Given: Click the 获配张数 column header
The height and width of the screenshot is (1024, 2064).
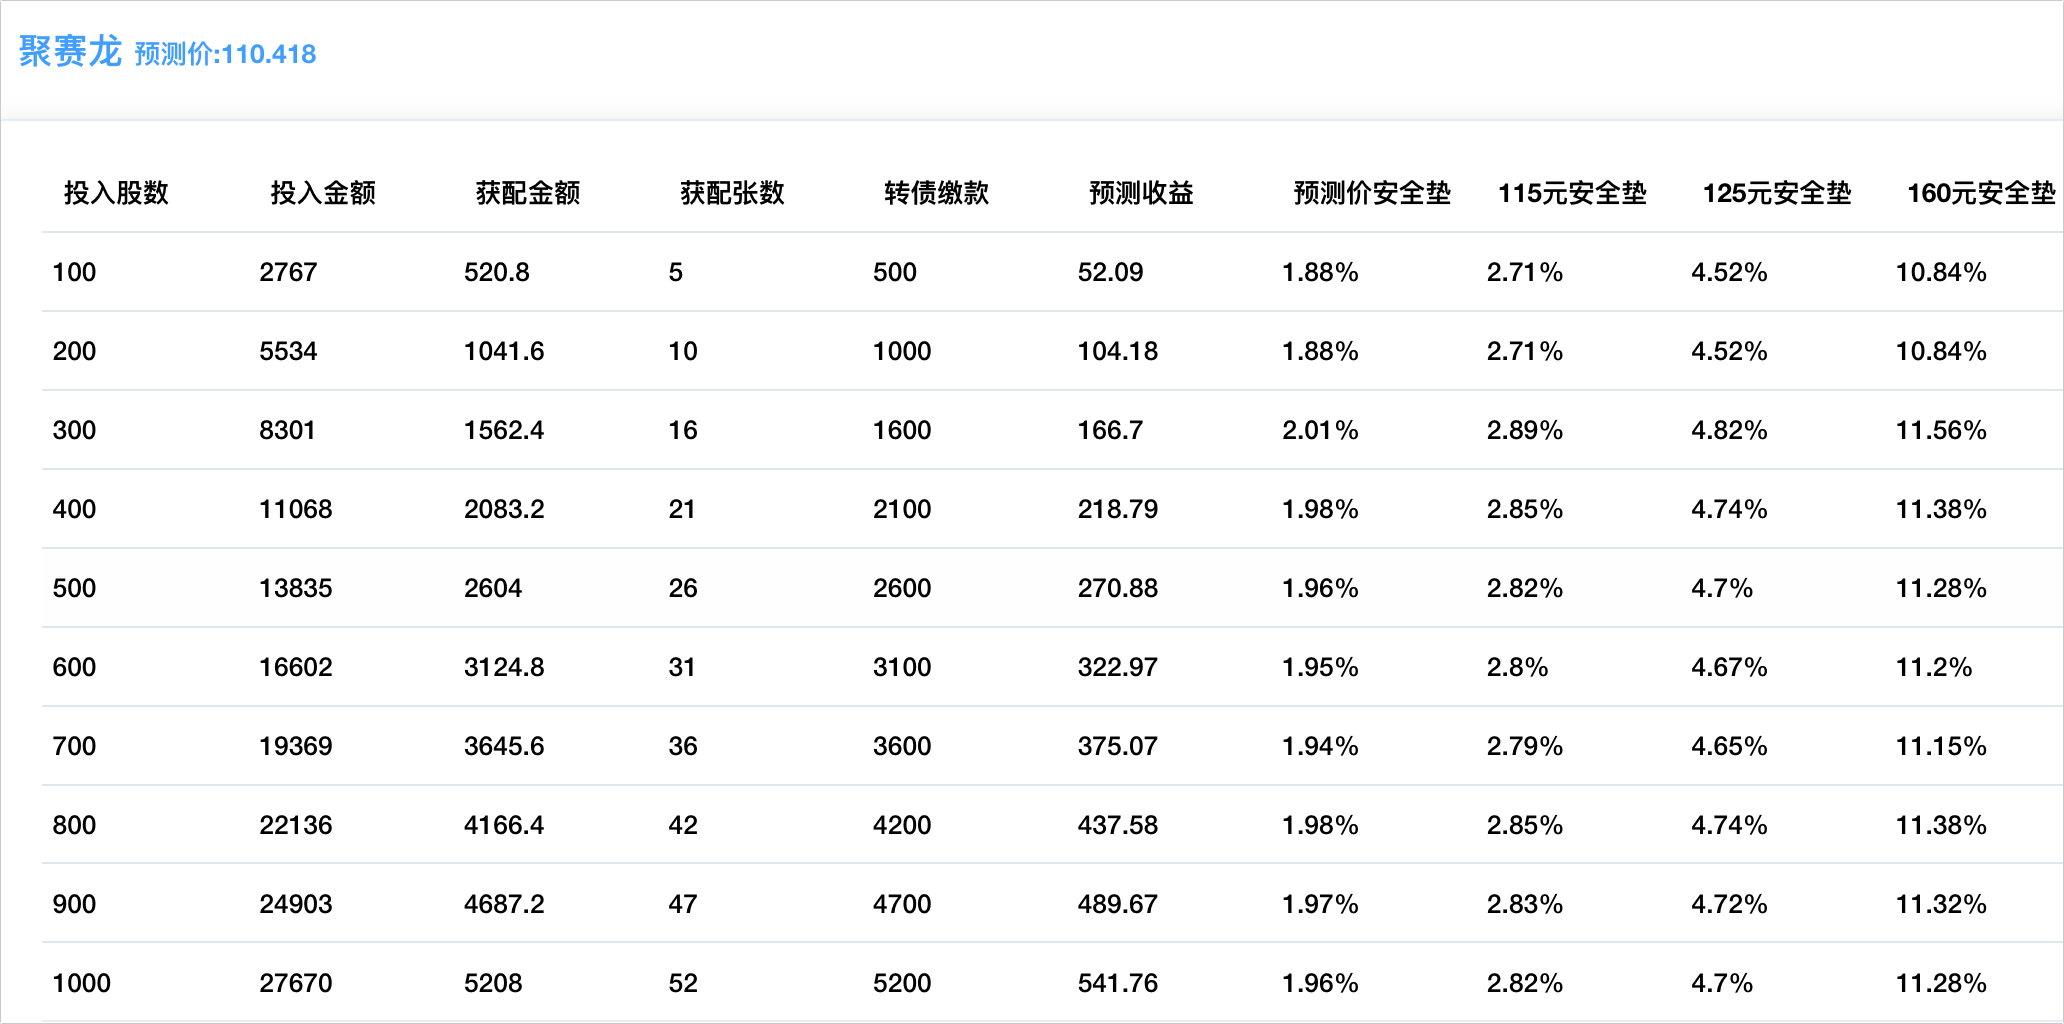Looking at the screenshot, I should tap(732, 193).
